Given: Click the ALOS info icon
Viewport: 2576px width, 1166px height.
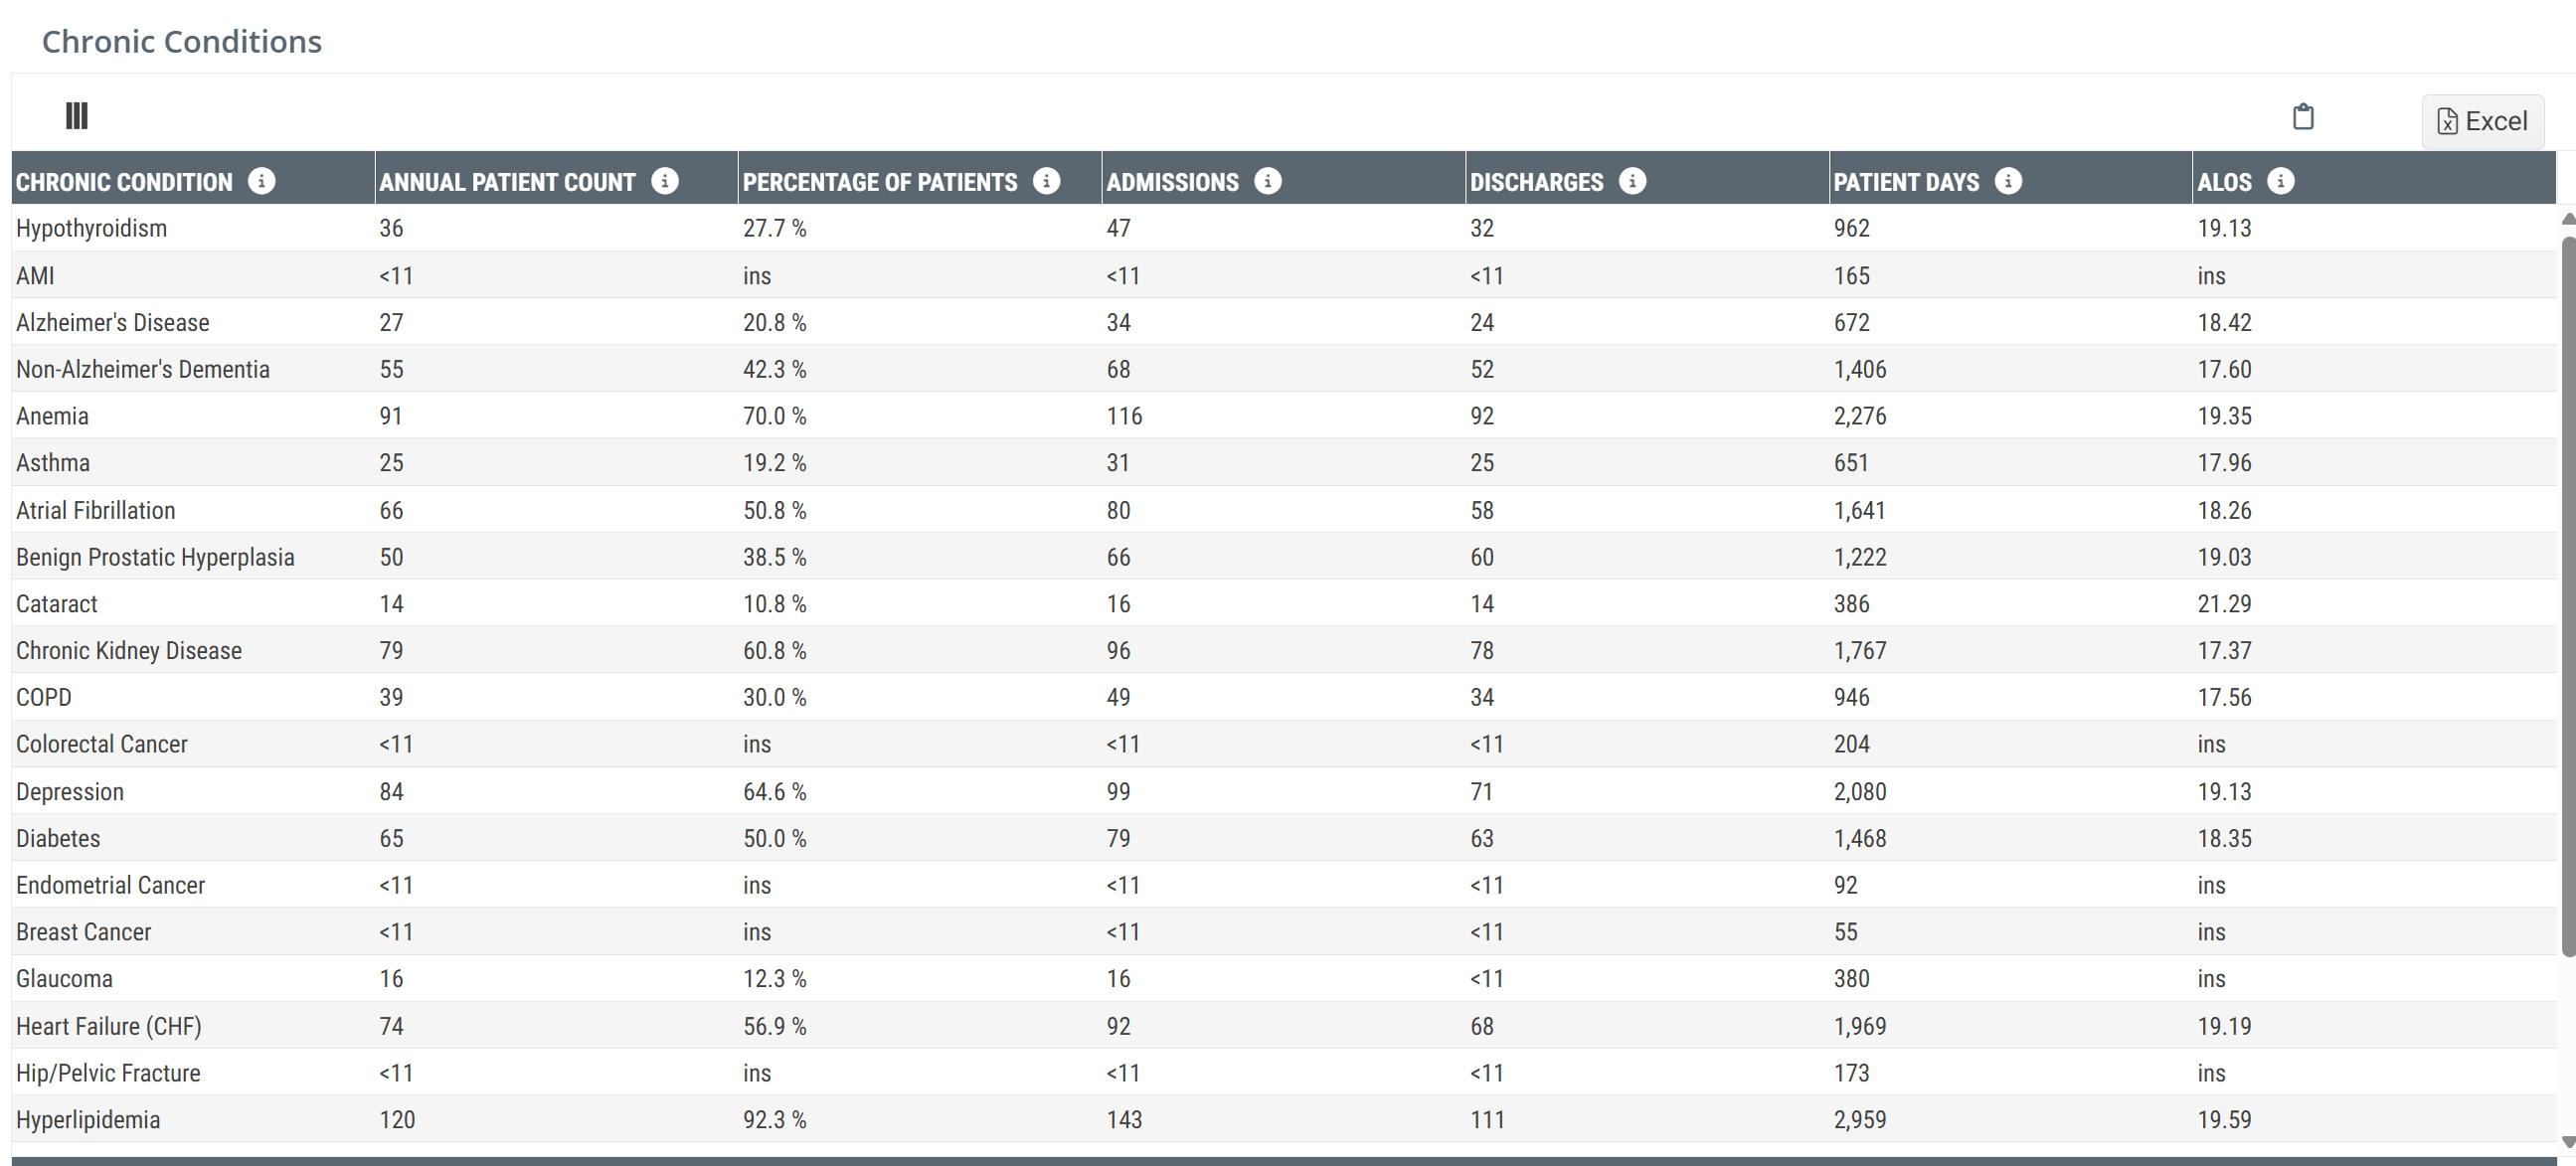Looking at the screenshot, I should [x=2281, y=181].
